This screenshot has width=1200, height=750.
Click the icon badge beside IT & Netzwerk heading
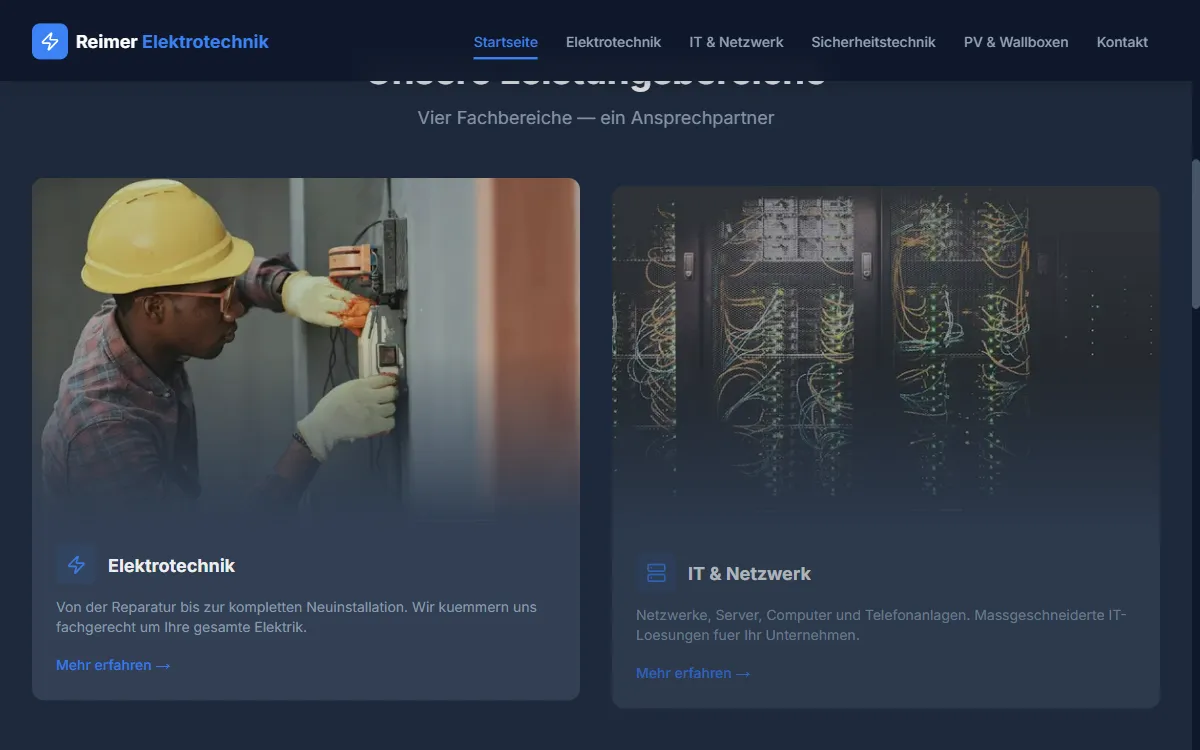coord(656,572)
